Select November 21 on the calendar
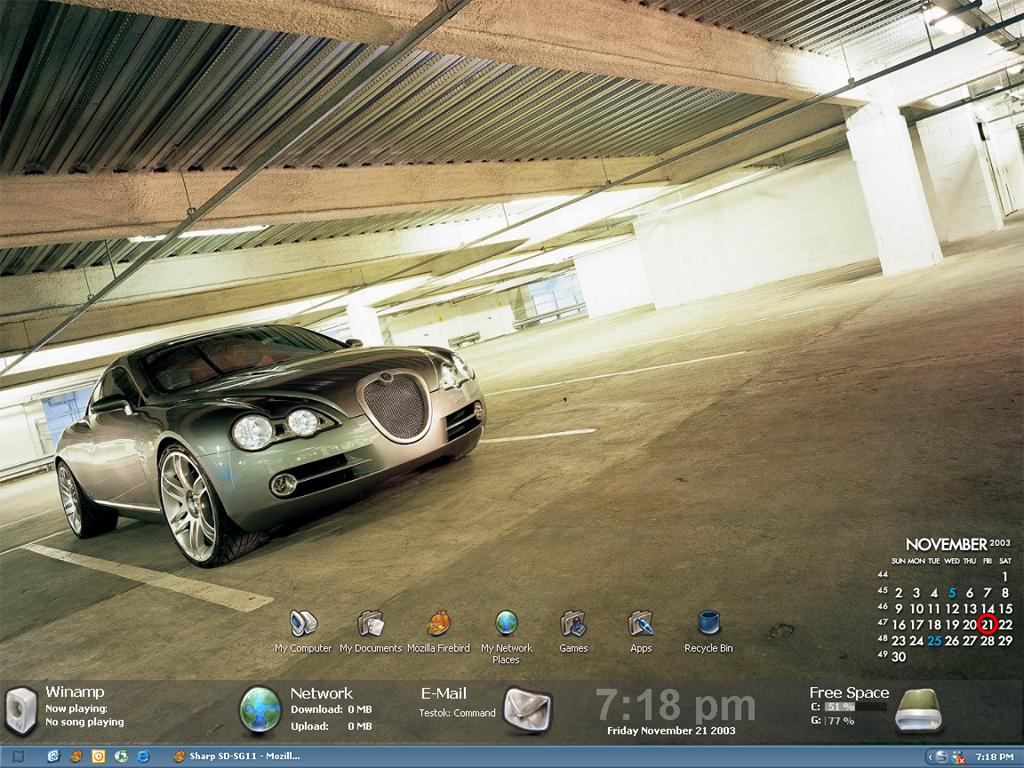The width and height of the screenshot is (1024, 768). click(x=987, y=625)
